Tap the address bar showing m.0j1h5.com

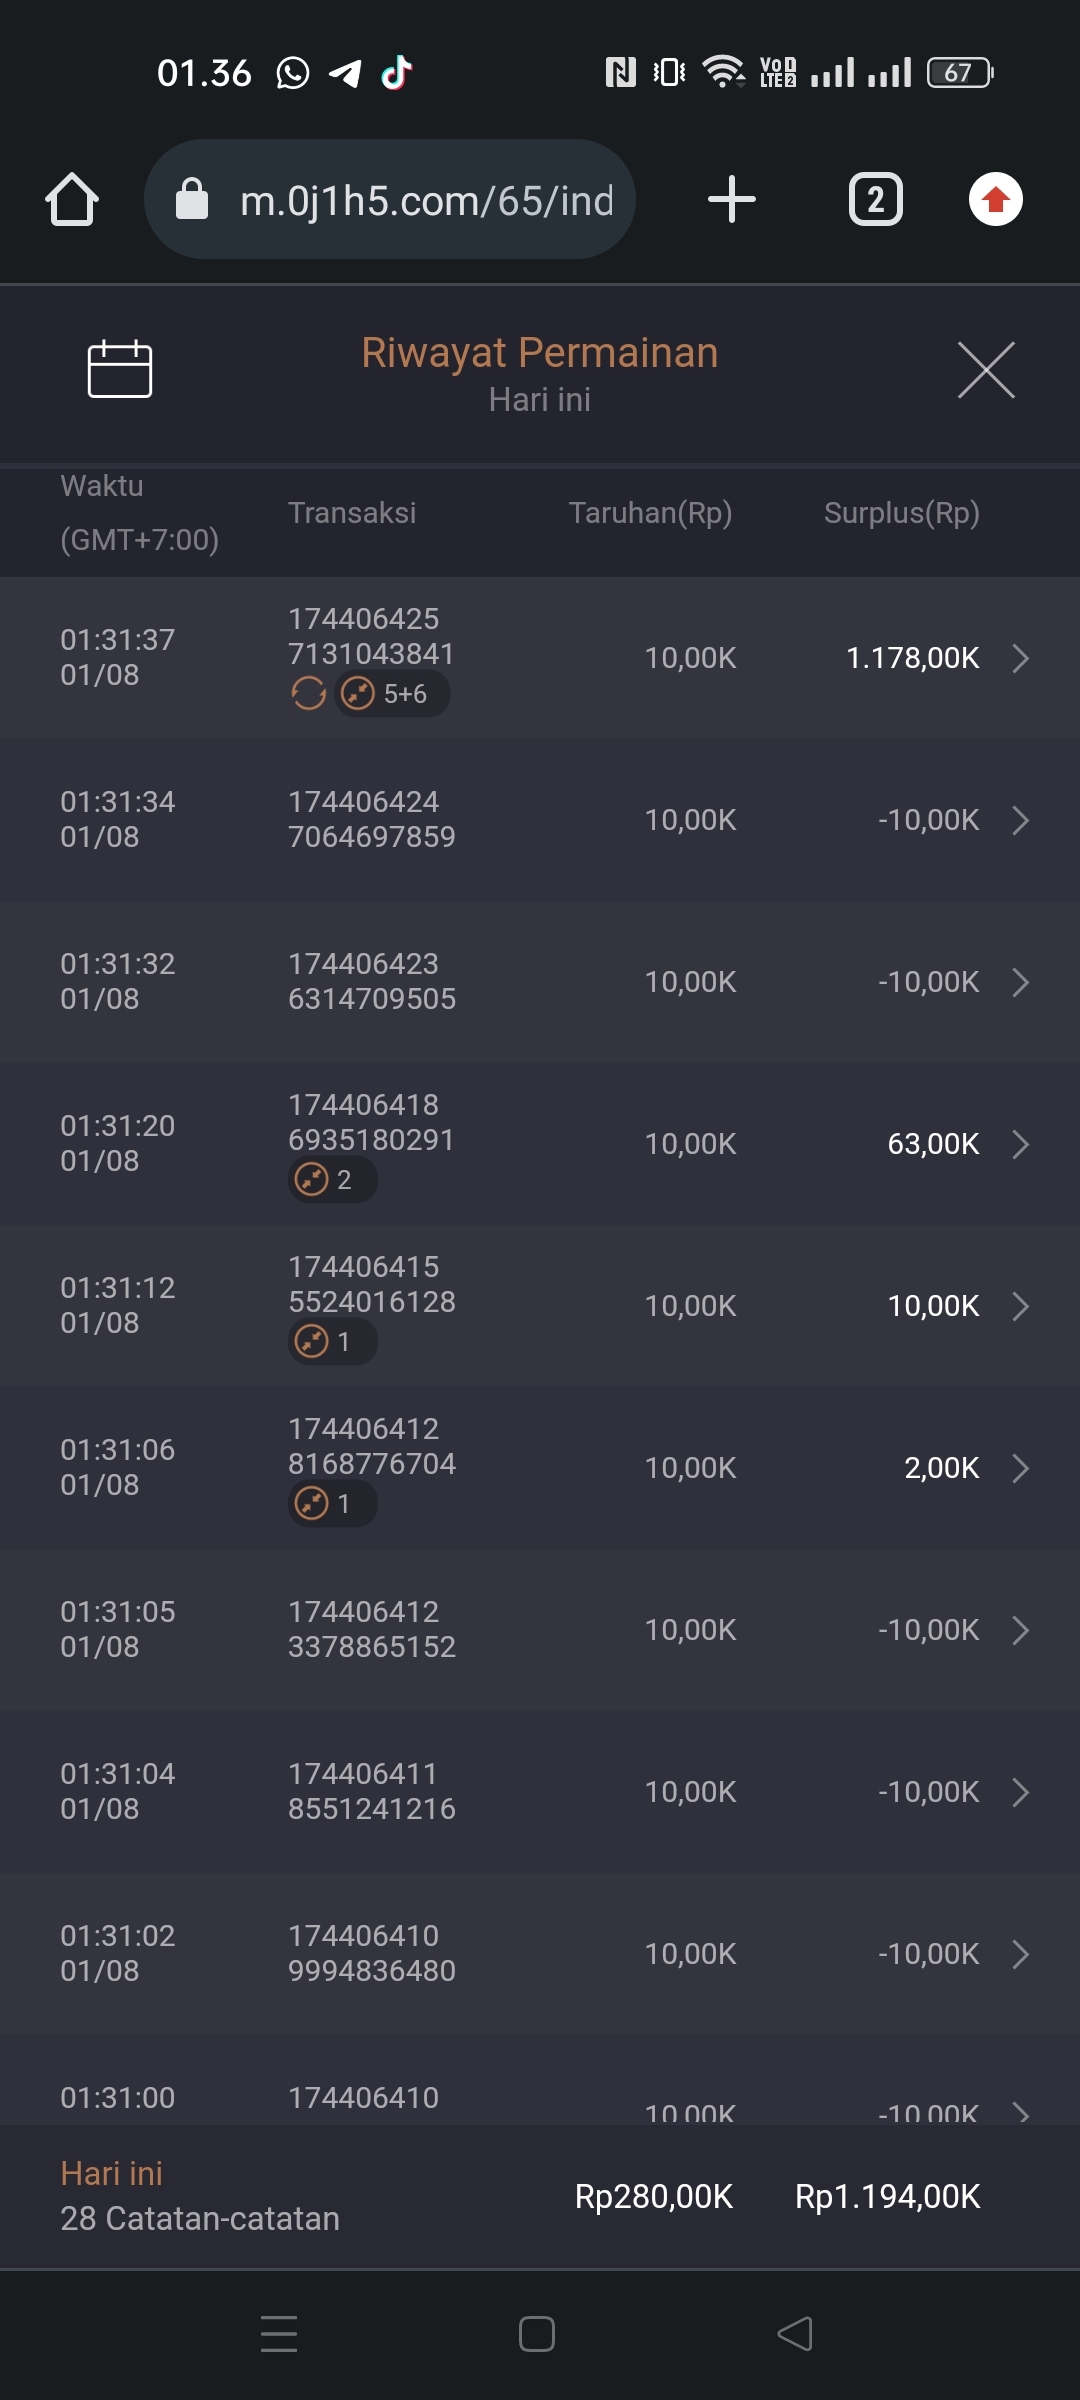426,201
